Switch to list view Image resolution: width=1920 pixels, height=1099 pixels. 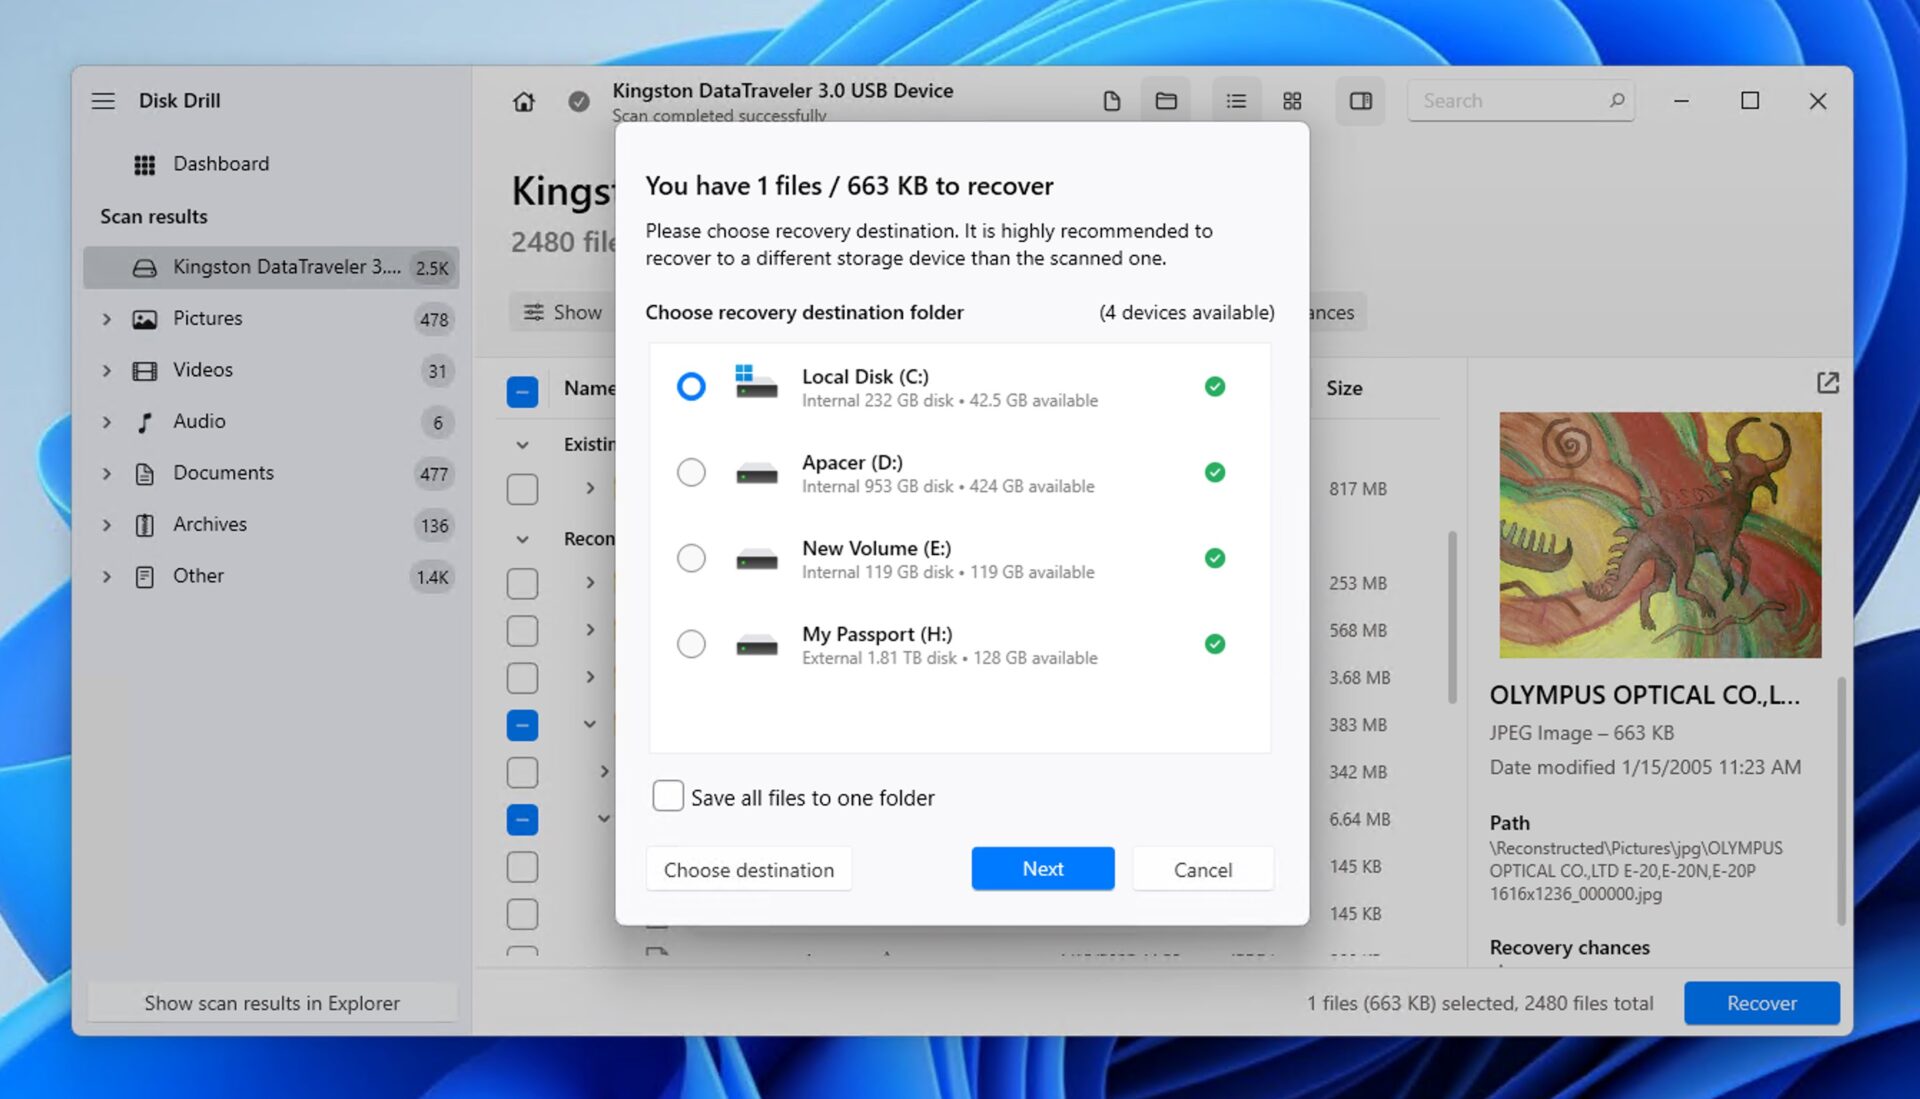1236,100
